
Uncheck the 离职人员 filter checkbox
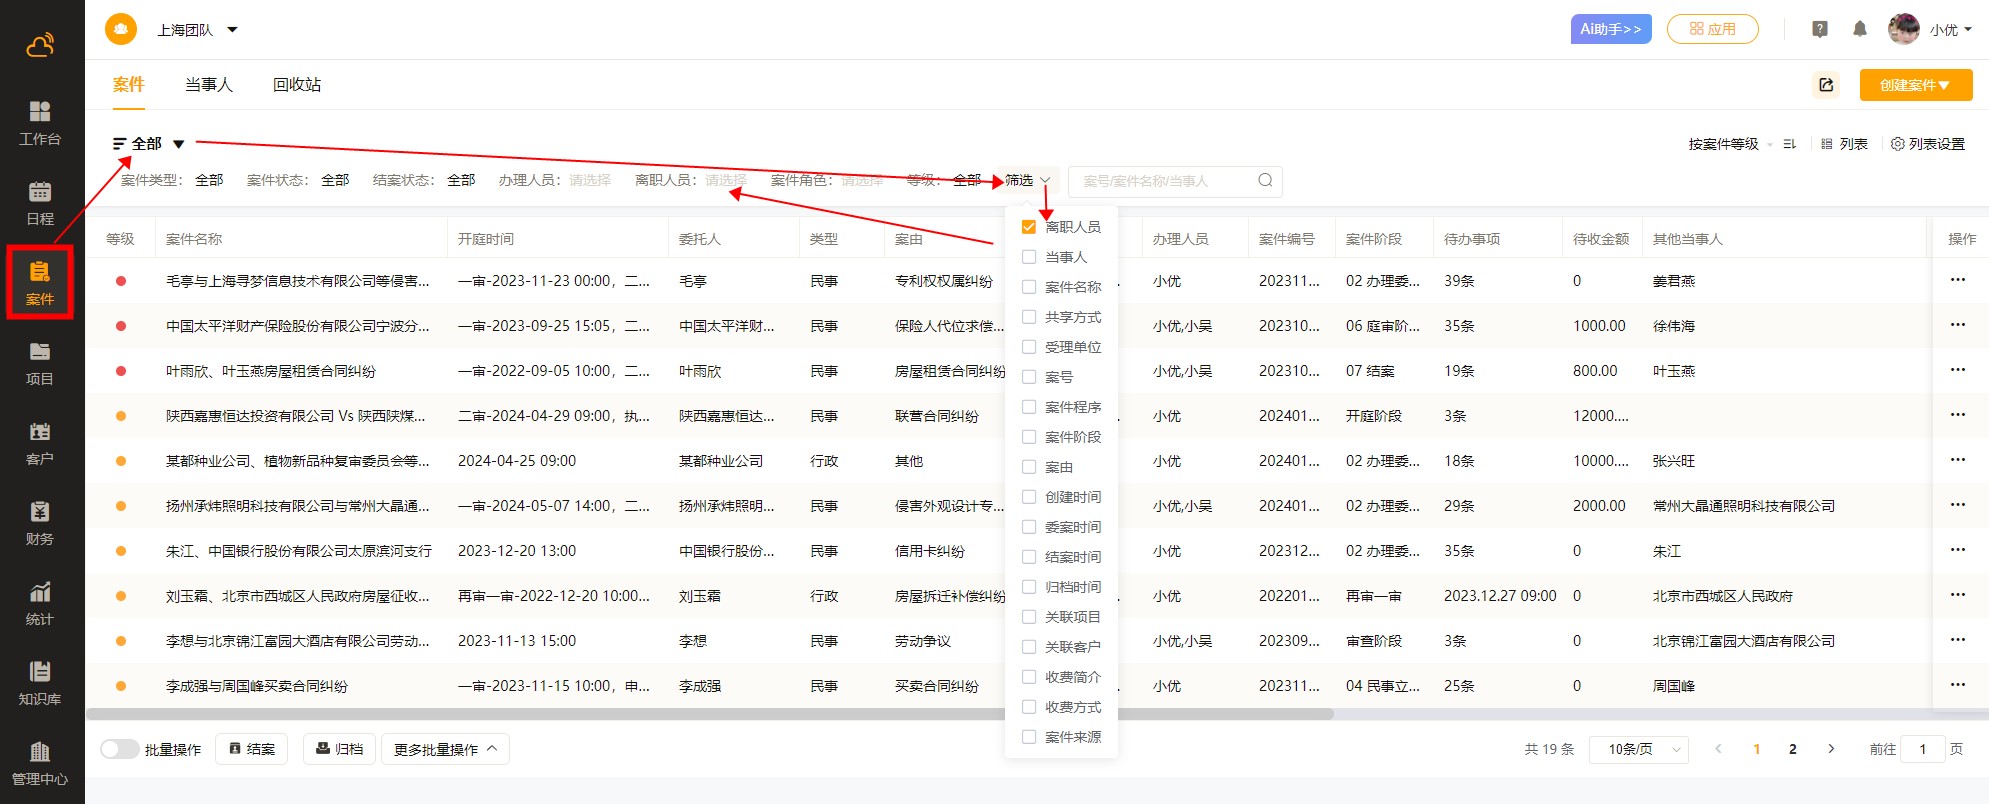pos(1028,227)
